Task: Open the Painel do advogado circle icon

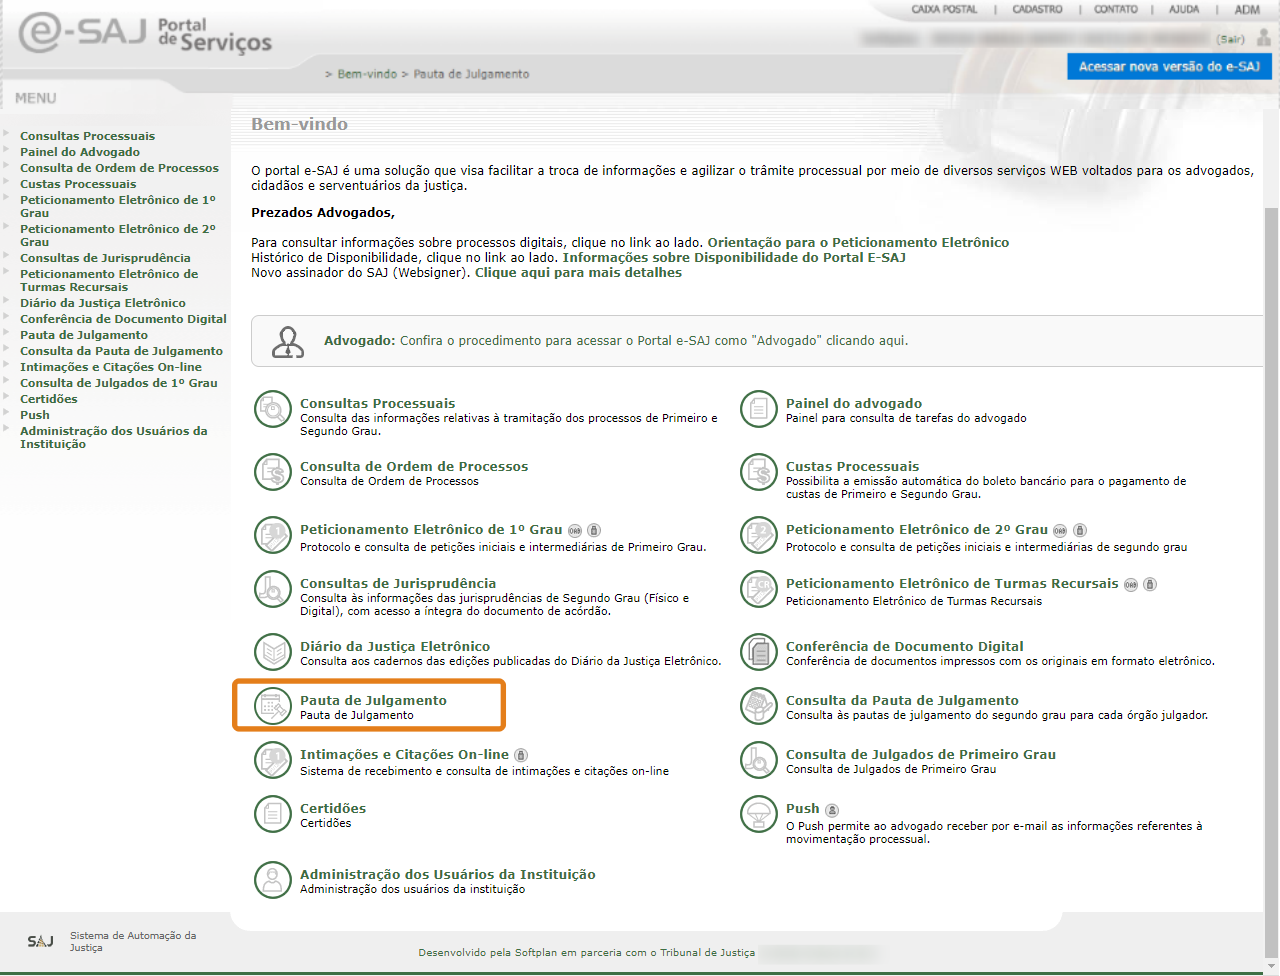Action: click(759, 409)
